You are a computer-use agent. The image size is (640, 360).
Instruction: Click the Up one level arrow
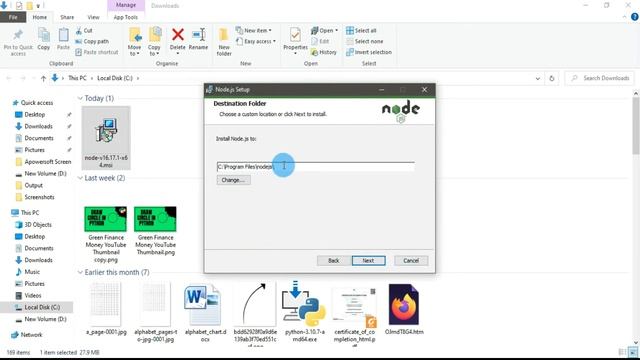[x=43, y=78]
